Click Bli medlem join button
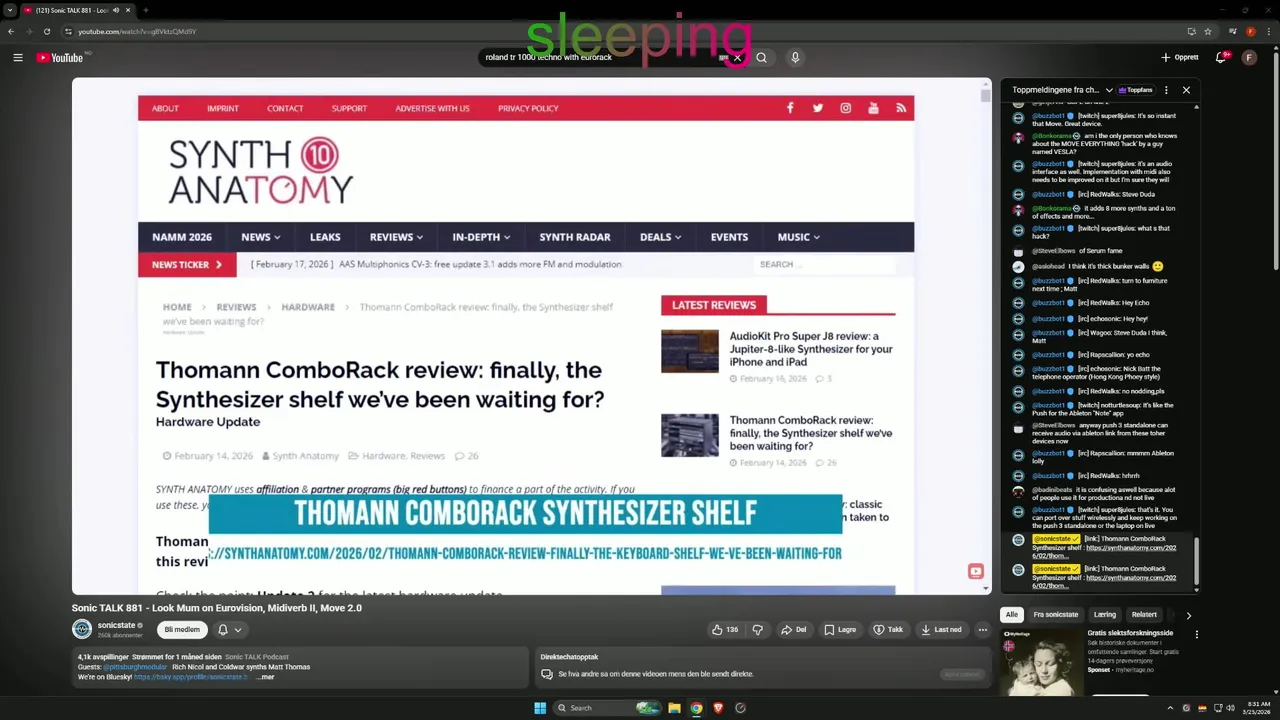Viewport: 1280px width, 720px height. [181, 630]
